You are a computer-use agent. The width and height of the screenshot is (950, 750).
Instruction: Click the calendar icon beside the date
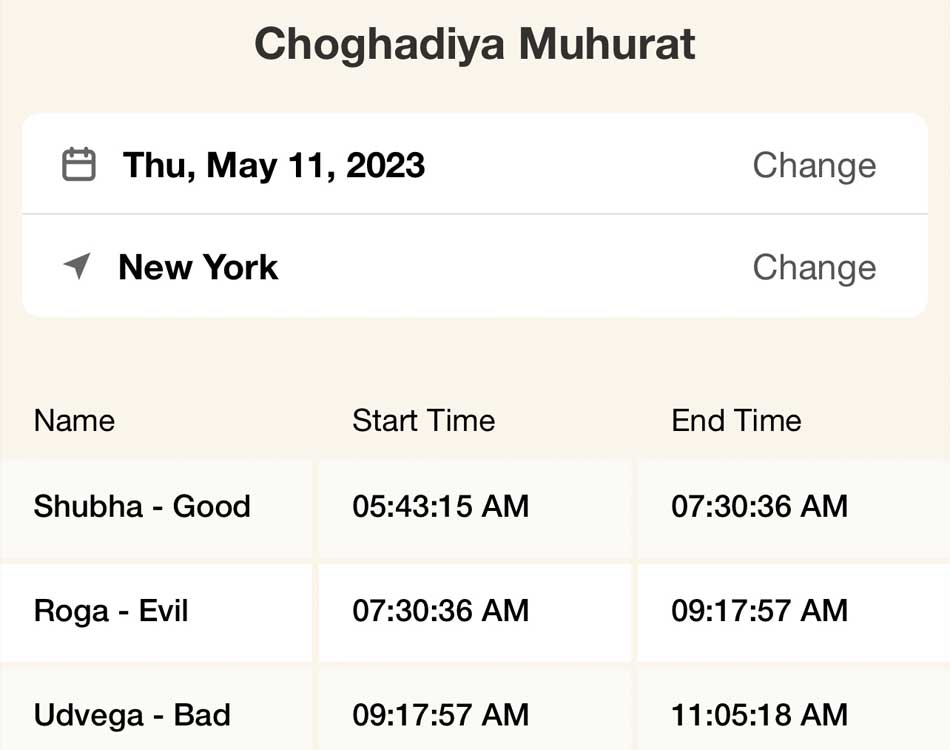coord(79,164)
